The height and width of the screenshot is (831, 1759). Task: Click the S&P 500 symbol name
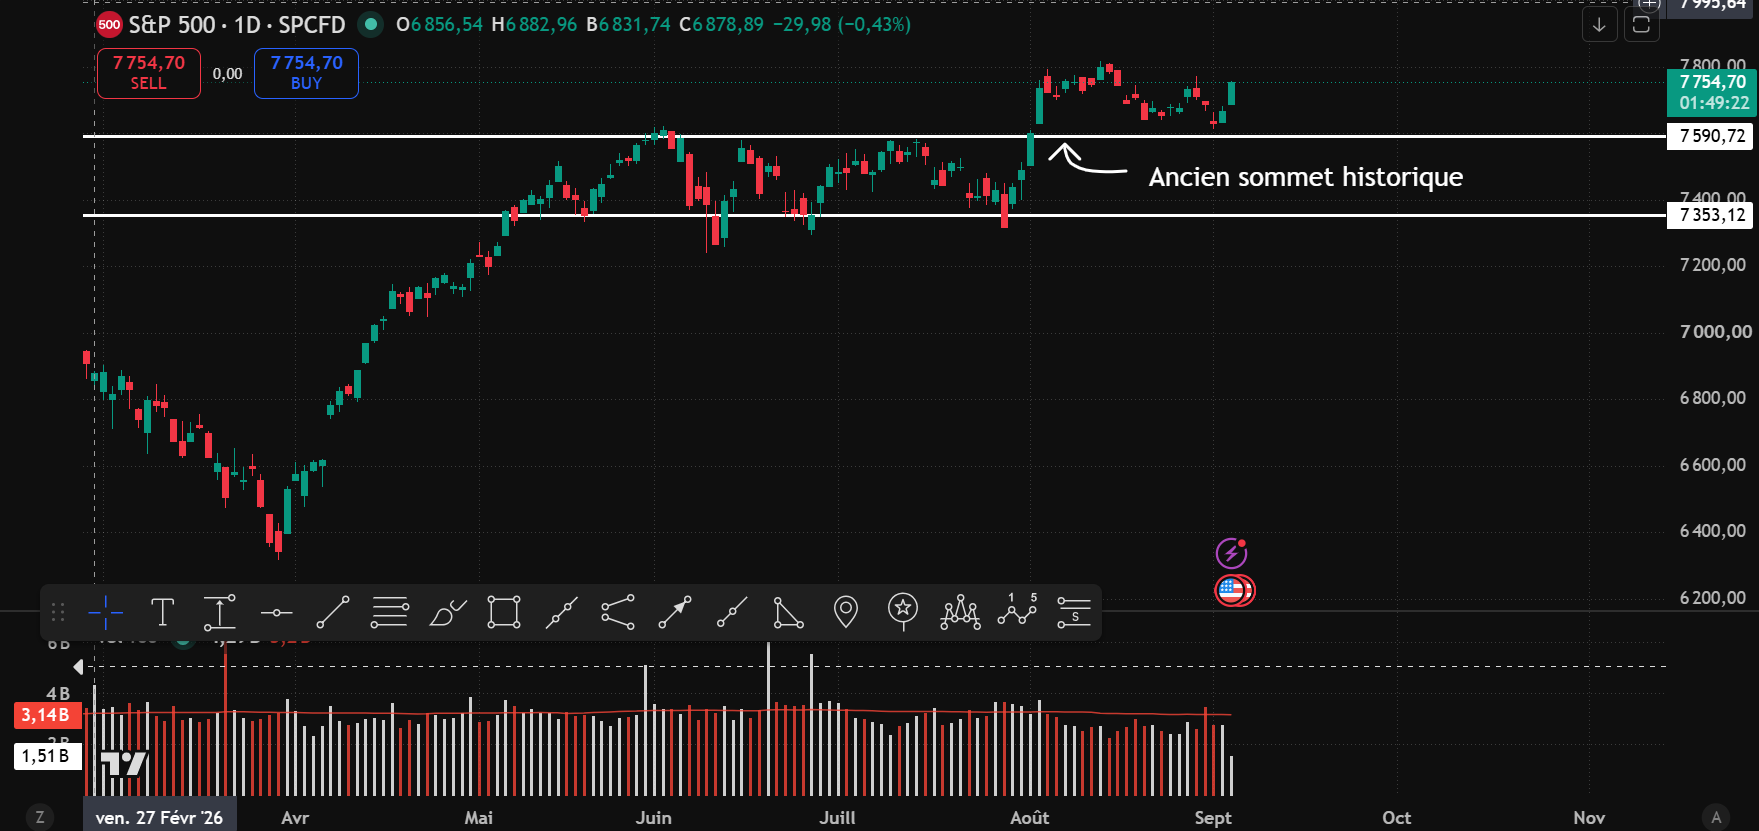172,25
